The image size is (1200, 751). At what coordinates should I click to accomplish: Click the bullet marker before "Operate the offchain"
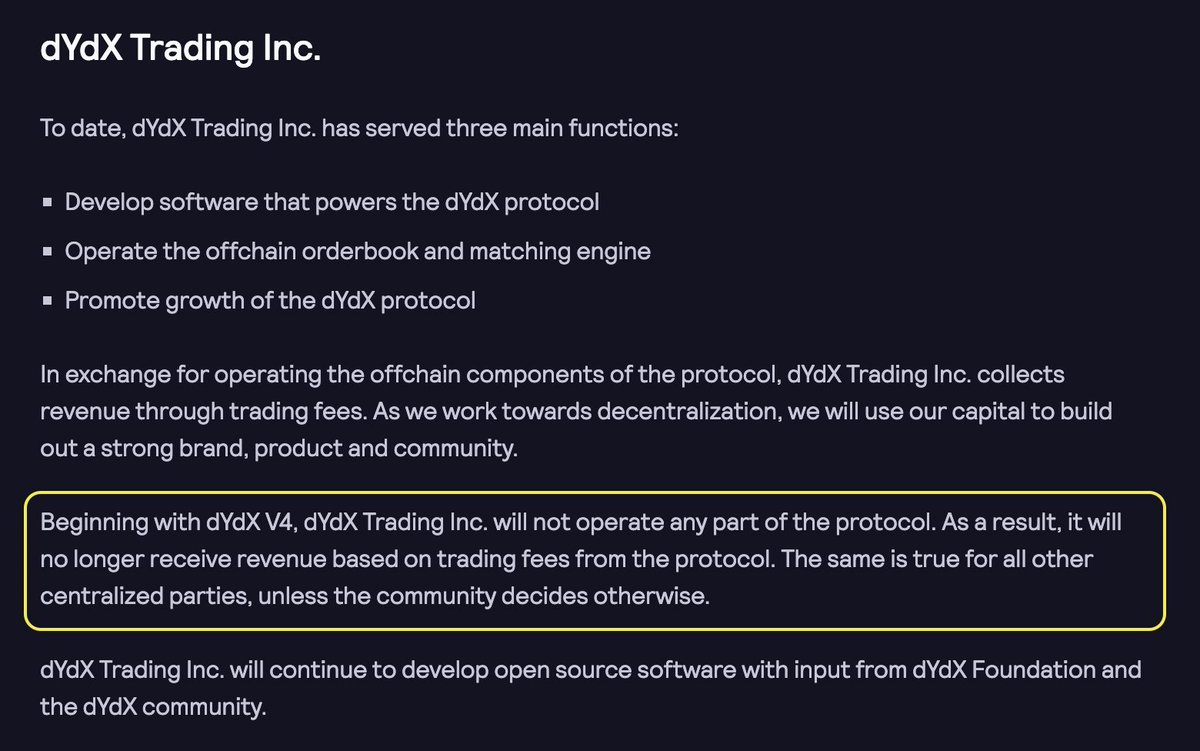pyautogui.click(x=47, y=252)
